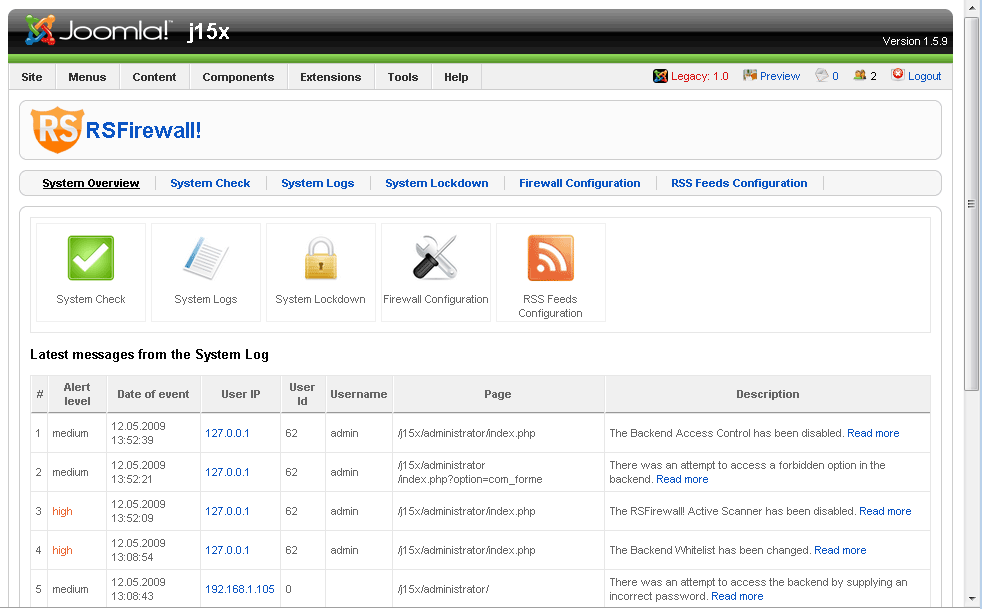The height and width of the screenshot is (609, 982).
Task: Click the Alert level column header
Action: click(77, 394)
